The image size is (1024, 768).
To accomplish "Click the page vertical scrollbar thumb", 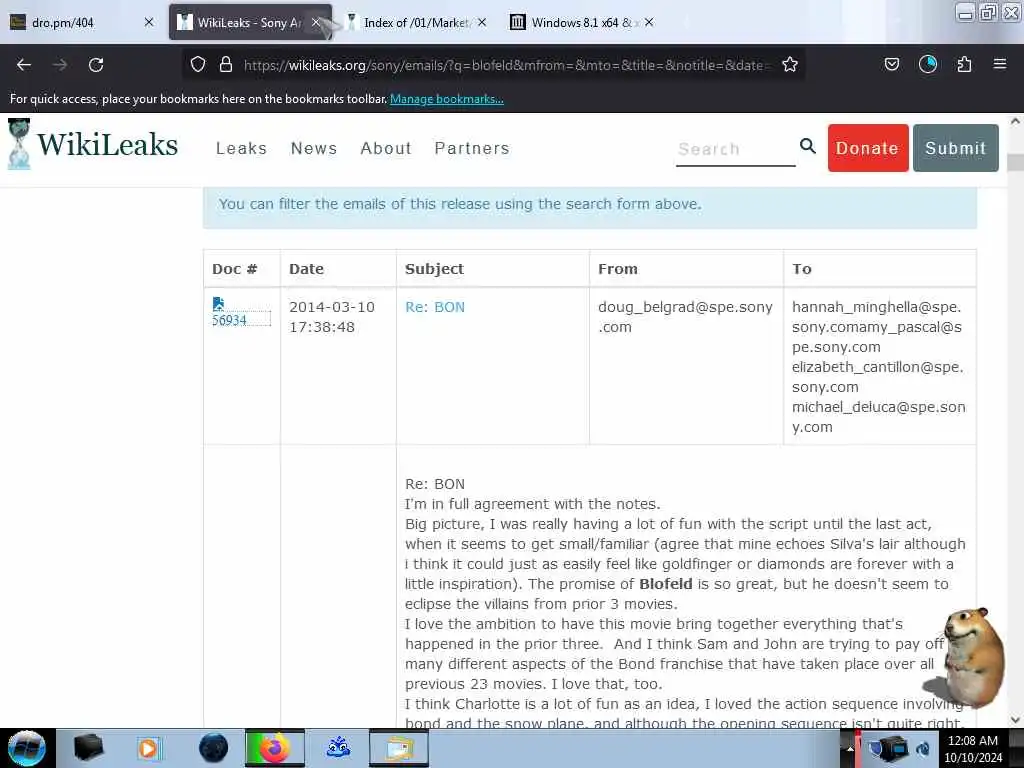I will click(x=1015, y=162).
